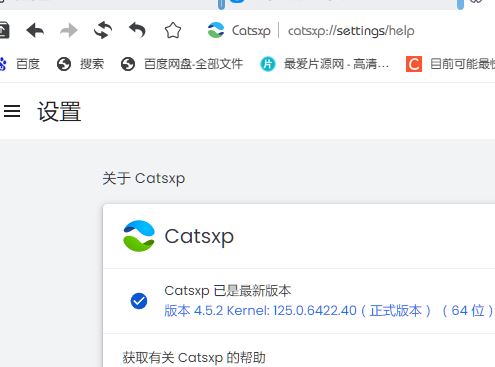Click the version 4.5.2 Kernel text
The image size is (495, 367).
329,311
